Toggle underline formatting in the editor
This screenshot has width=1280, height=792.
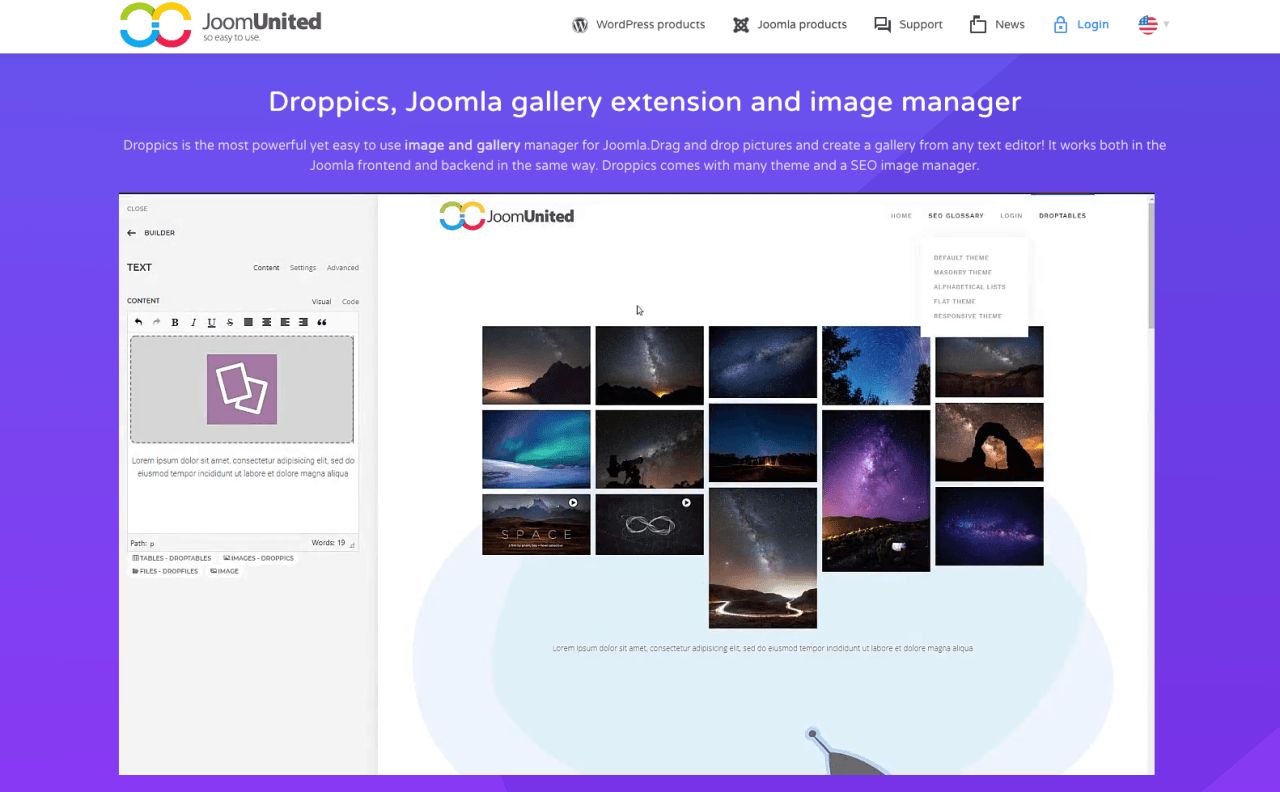click(x=211, y=322)
